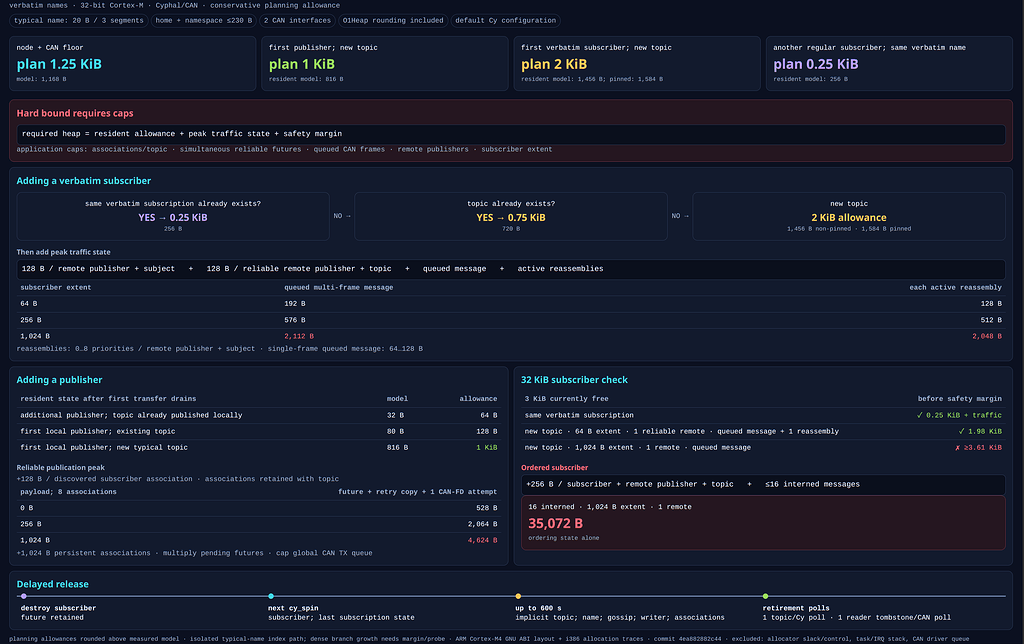Select the 'typical name: 20 B / 3 segments' chip

(x=78, y=20)
